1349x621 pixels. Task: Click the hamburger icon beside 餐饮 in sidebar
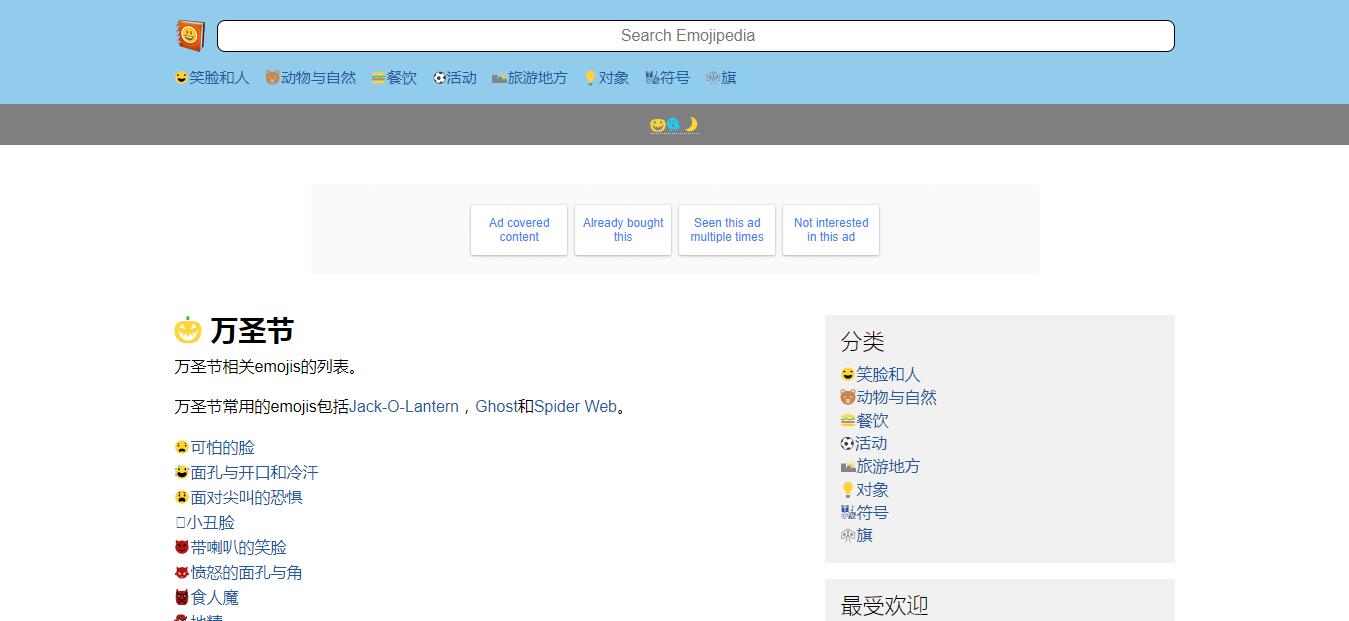[x=846, y=420]
